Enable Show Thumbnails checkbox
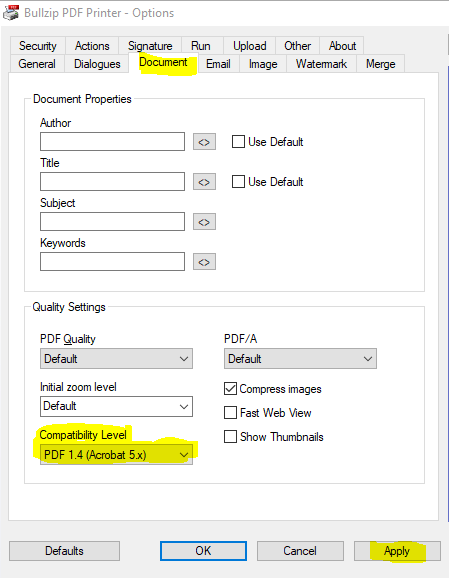Viewport: 449px width, 578px height. tap(230, 436)
